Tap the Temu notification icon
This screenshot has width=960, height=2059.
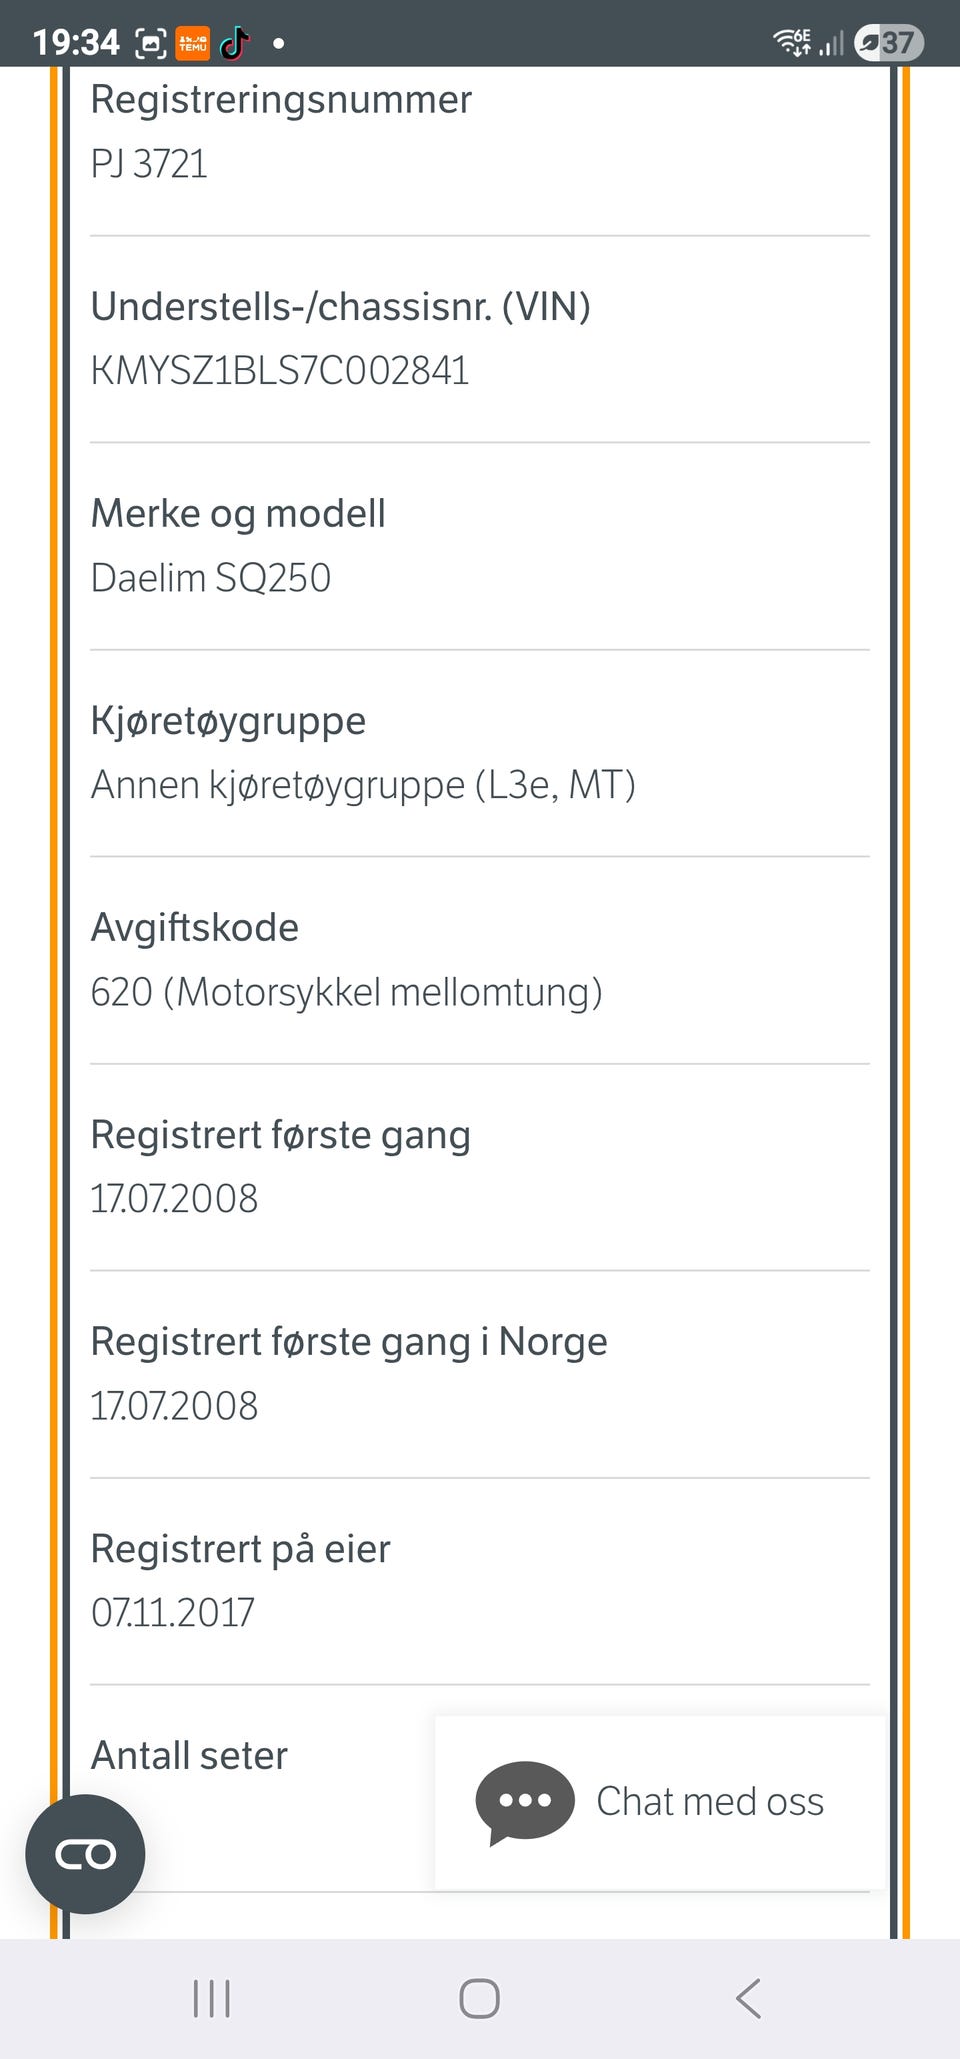[193, 43]
